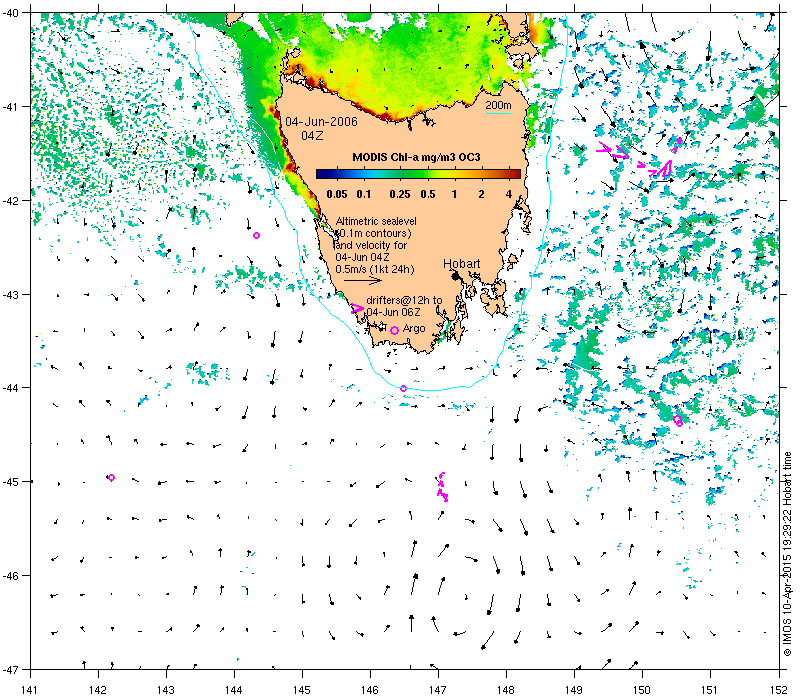
Task: Click longitude axis label 141
Action: (x=30, y=690)
